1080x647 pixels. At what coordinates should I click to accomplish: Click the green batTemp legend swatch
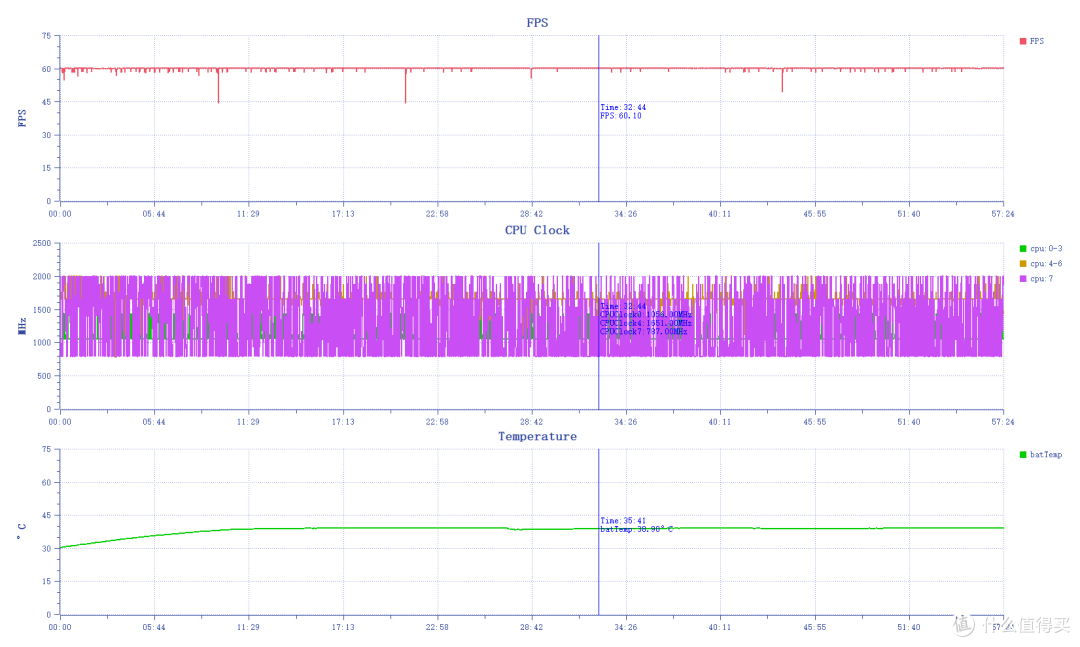tap(1023, 455)
